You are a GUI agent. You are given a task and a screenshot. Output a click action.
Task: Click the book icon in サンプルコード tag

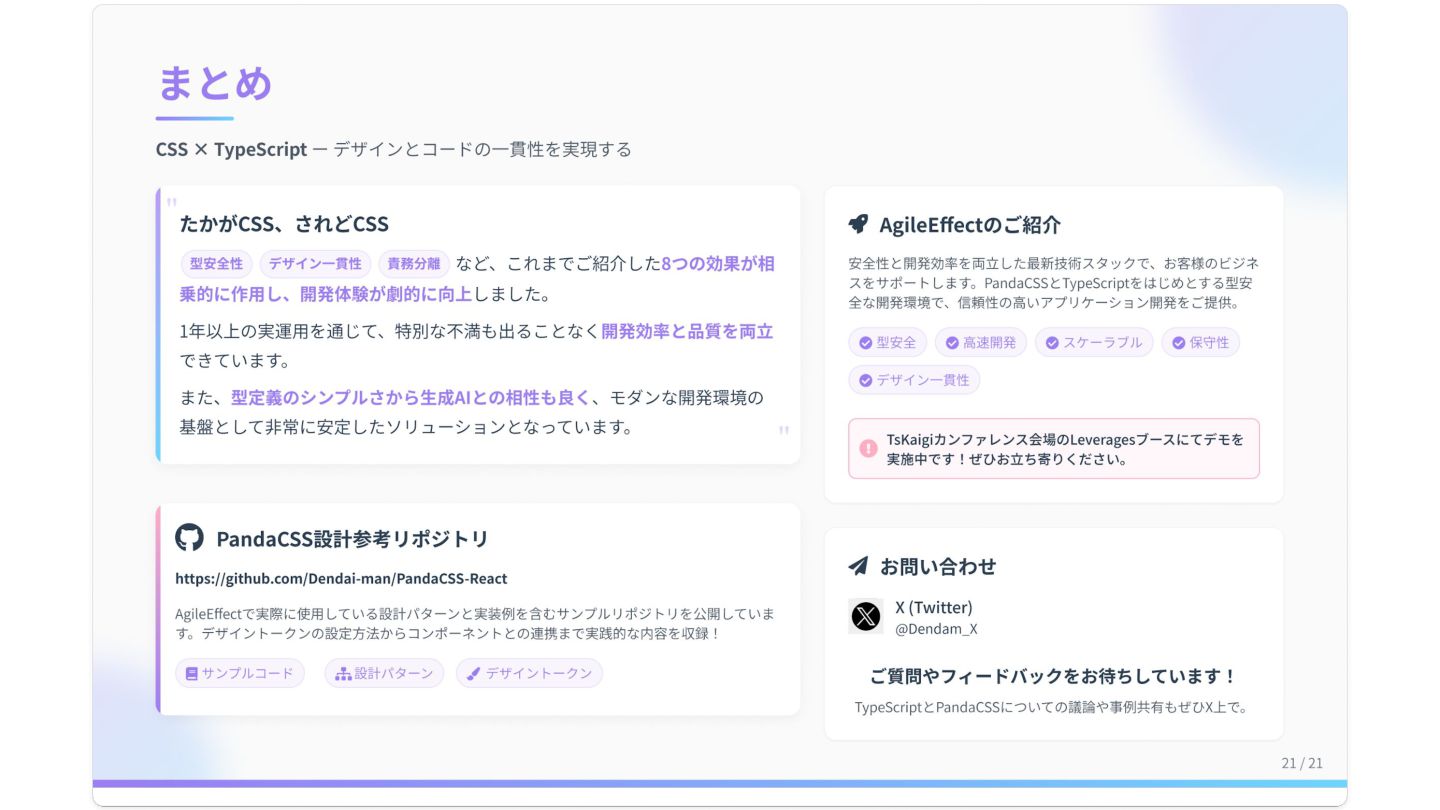(192, 674)
